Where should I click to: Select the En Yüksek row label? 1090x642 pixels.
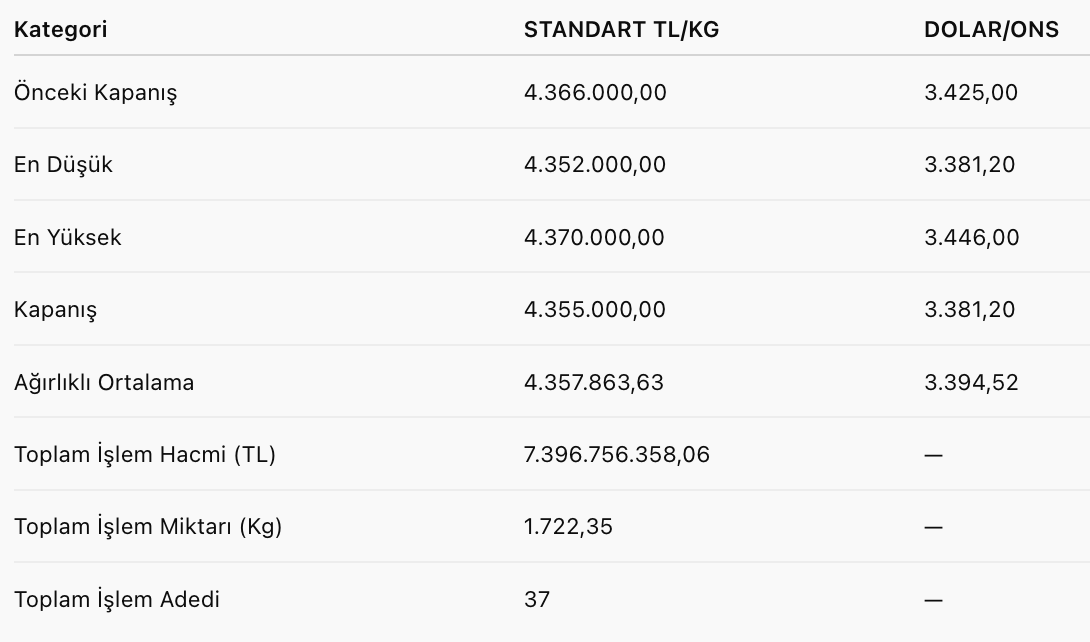(x=67, y=238)
